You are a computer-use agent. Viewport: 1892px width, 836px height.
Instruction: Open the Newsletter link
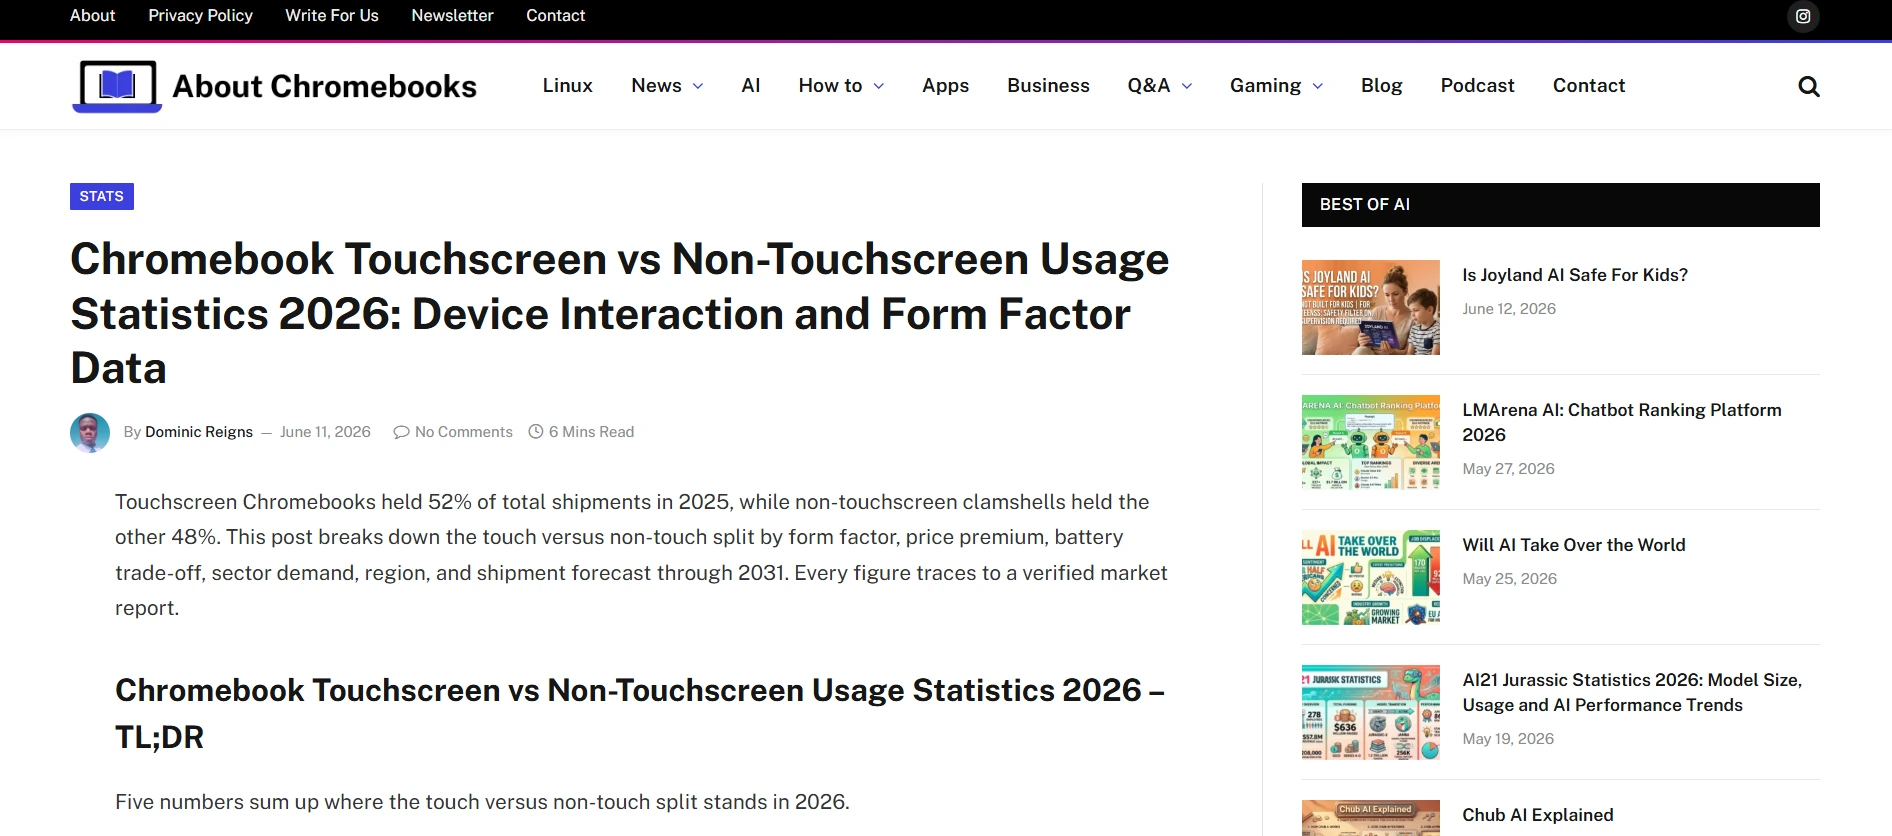pyautogui.click(x=452, y=16)
